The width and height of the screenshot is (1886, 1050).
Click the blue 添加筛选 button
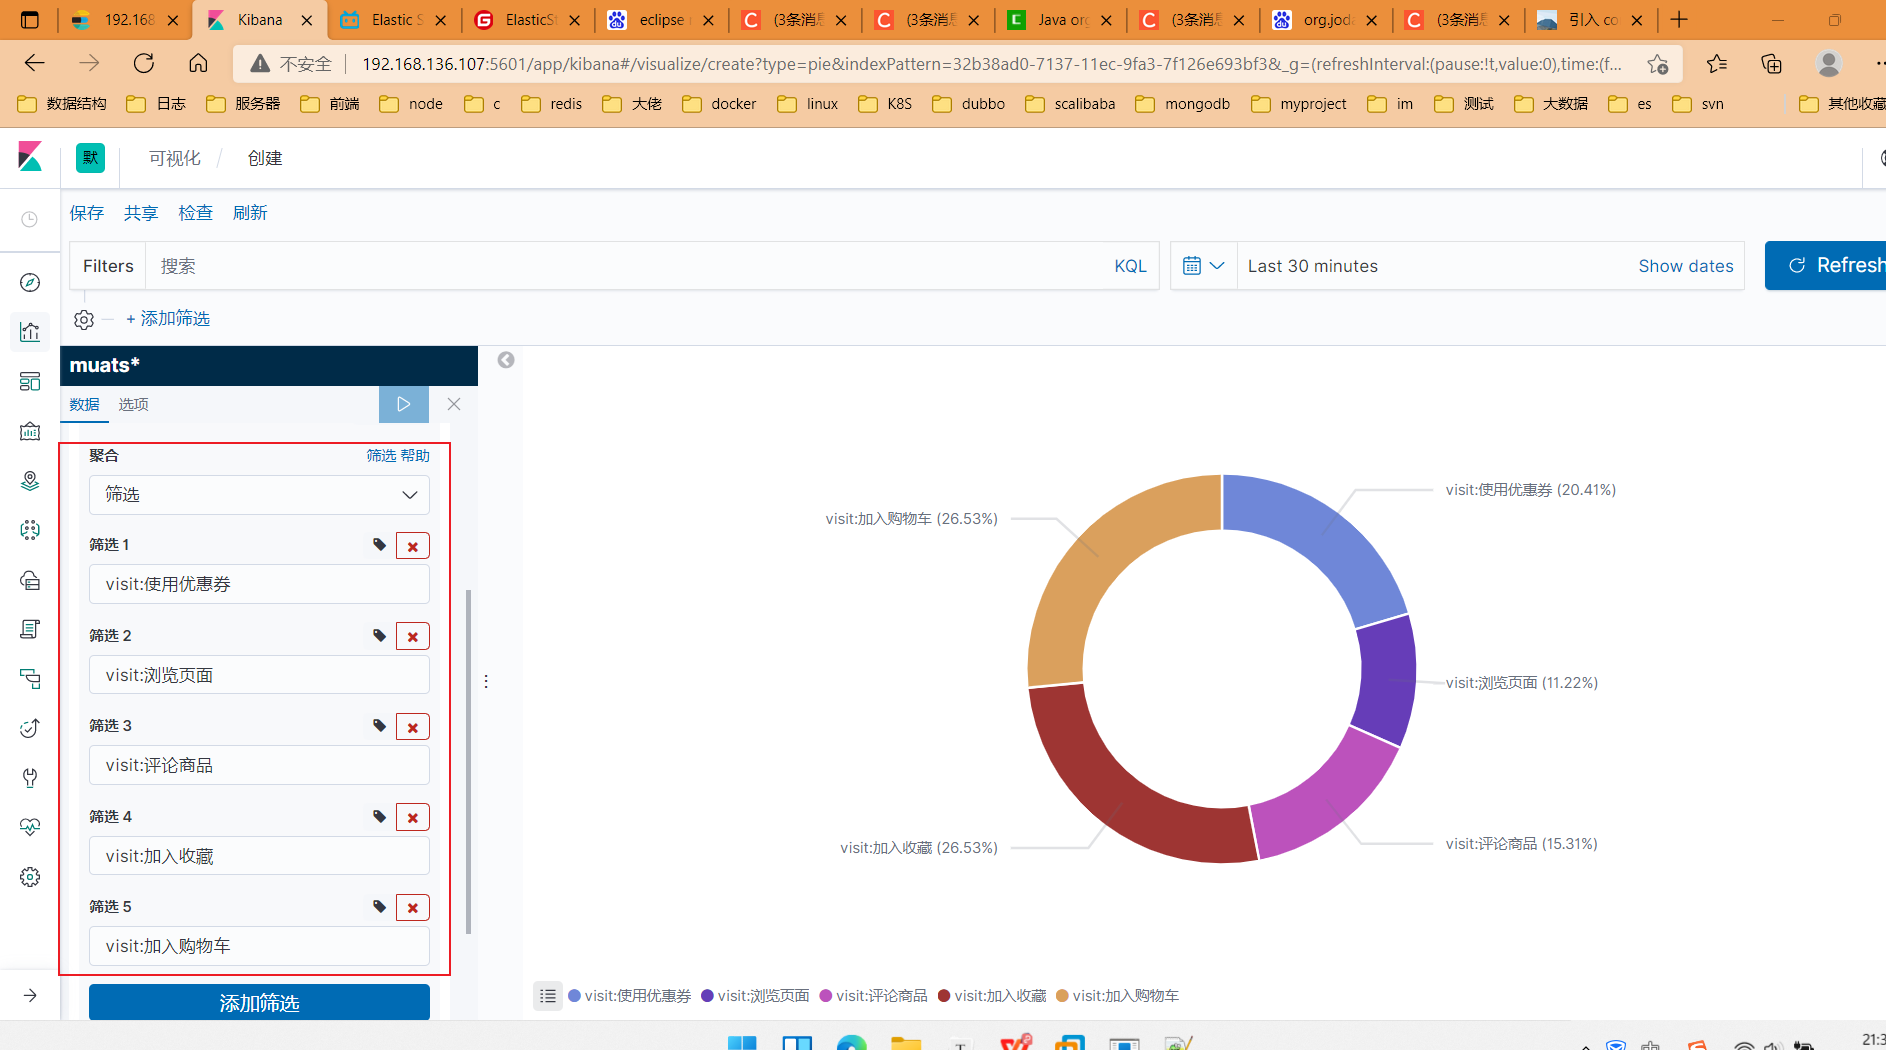pyautogui.click(x=259, y=1003)
